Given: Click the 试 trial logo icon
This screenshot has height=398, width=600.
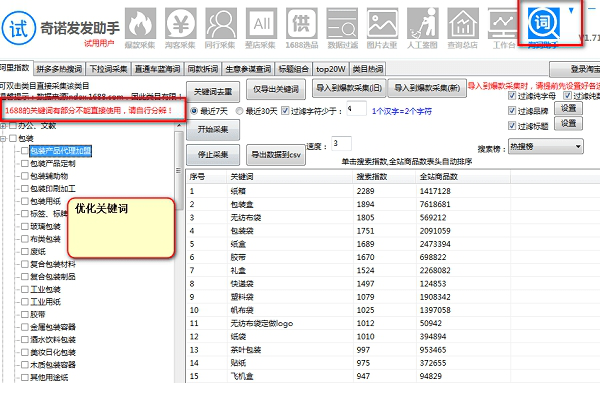Looking at the screenshot, I should pos(19,28).
